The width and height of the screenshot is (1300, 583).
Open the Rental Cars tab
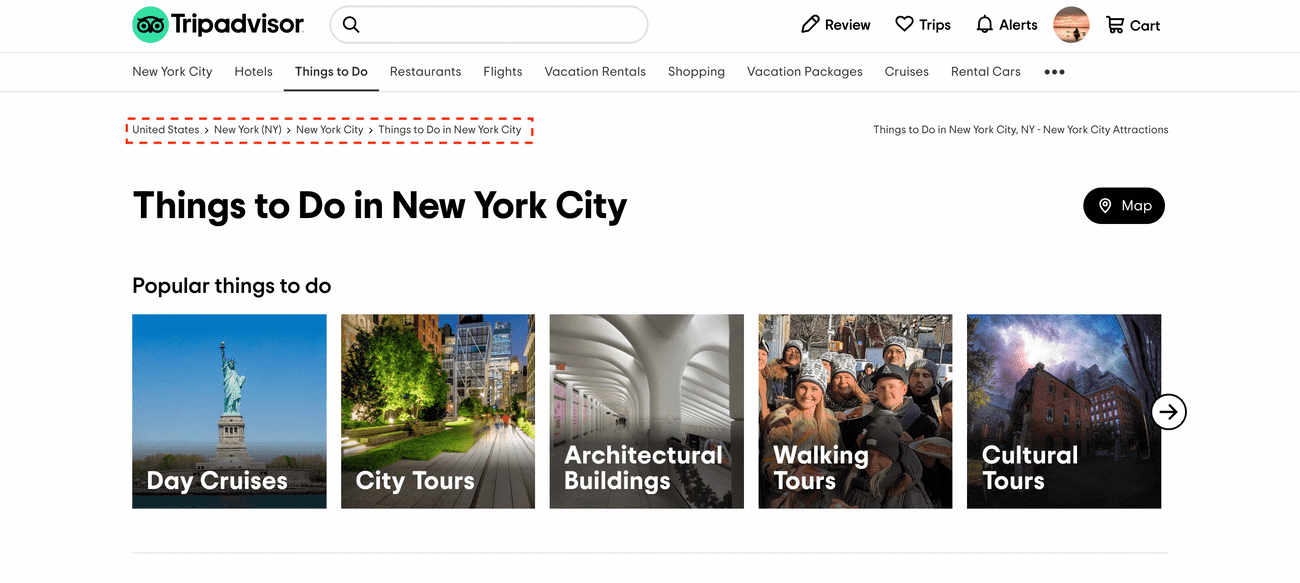986,72
